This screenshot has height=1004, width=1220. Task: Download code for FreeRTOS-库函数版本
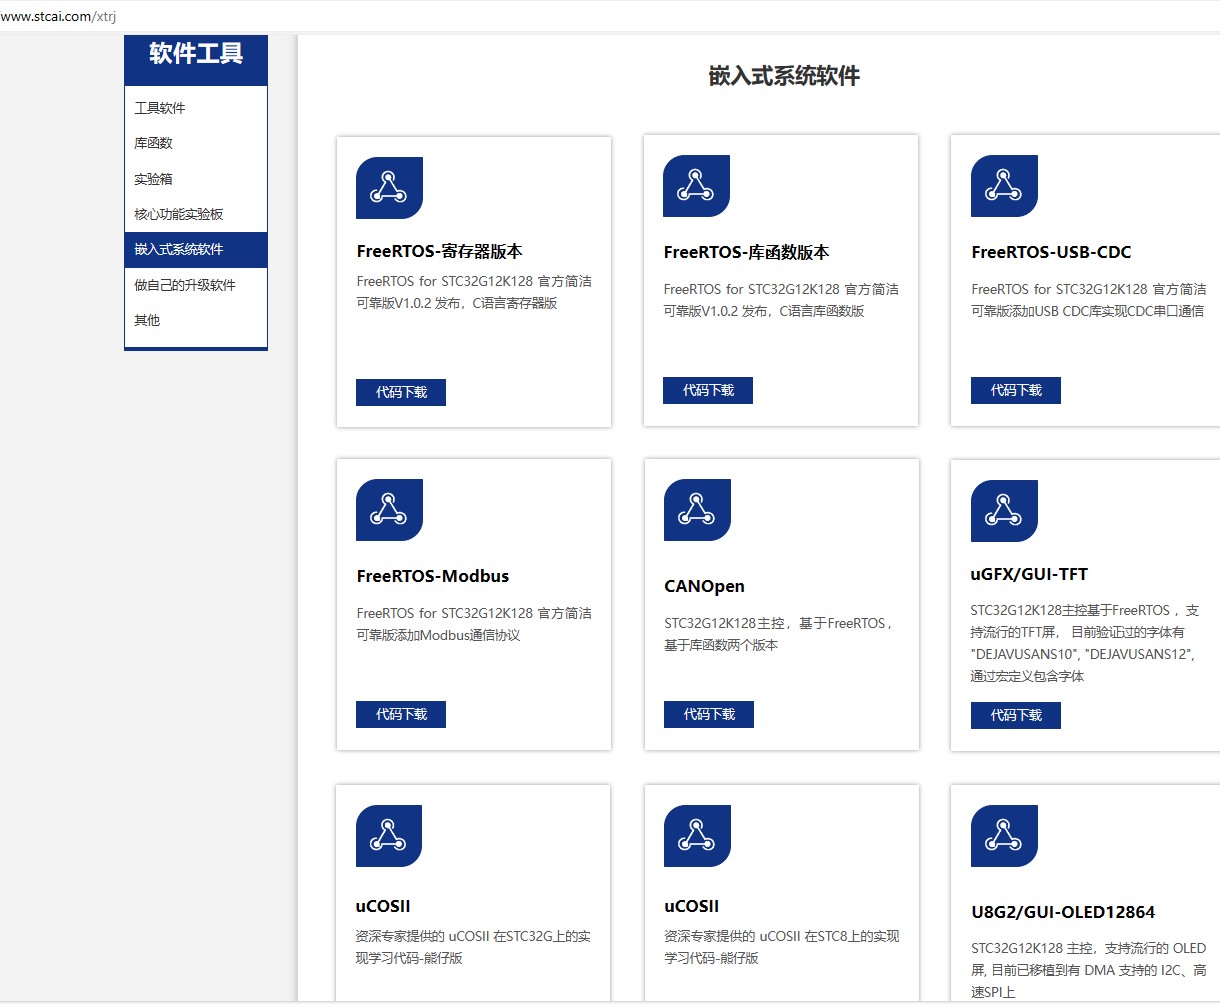[x=708, y=390]
